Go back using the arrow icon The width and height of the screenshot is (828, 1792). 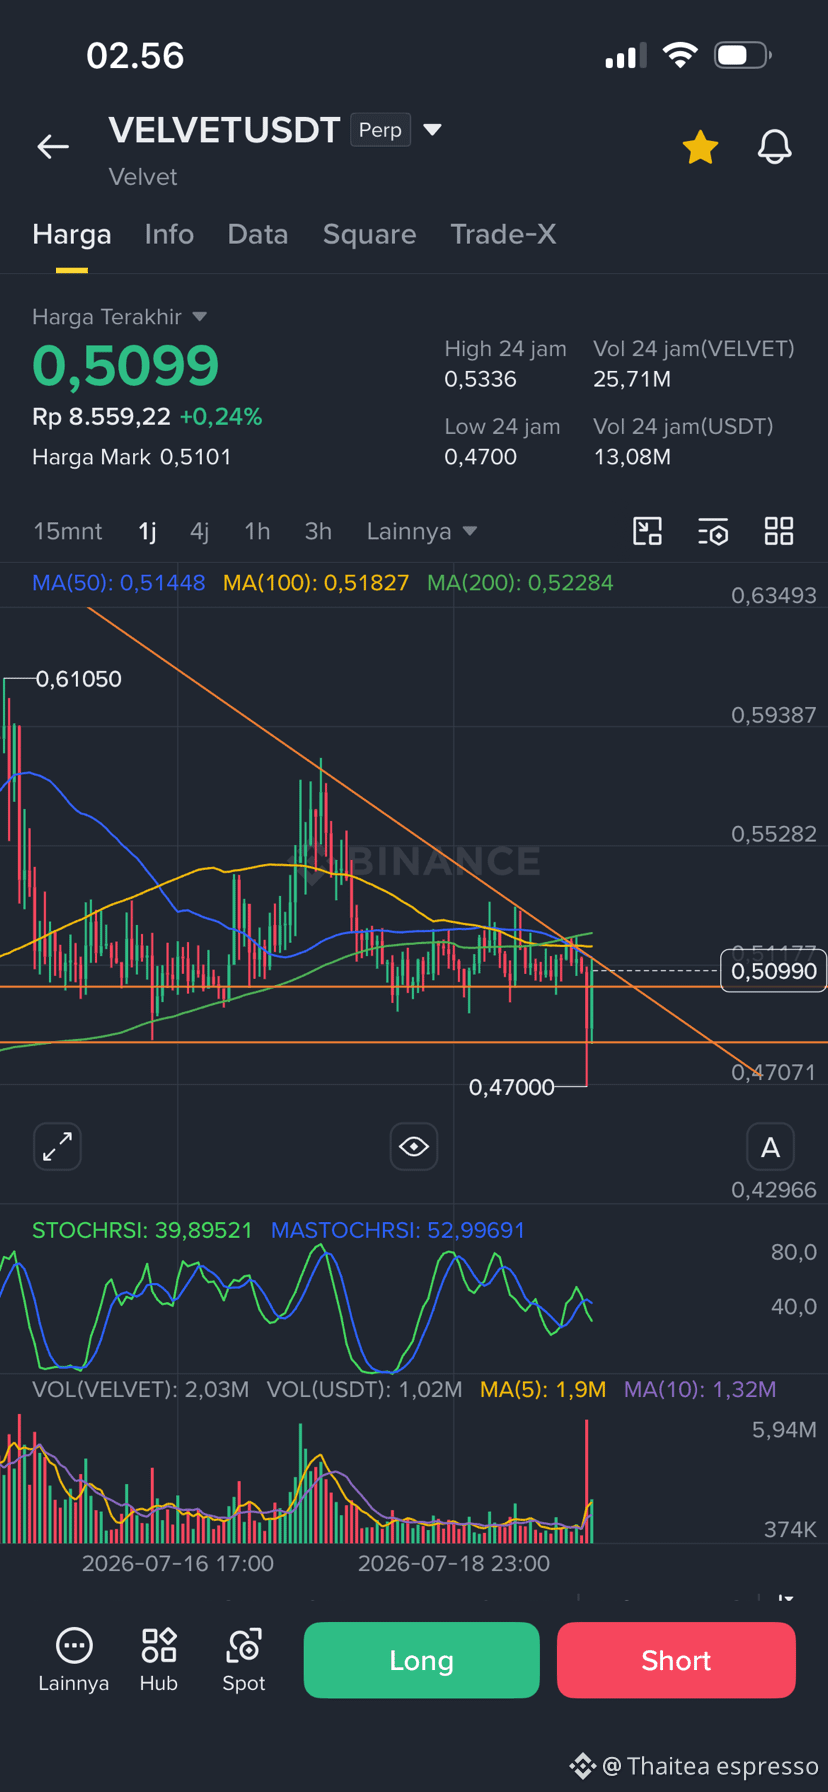coord(53,147)
